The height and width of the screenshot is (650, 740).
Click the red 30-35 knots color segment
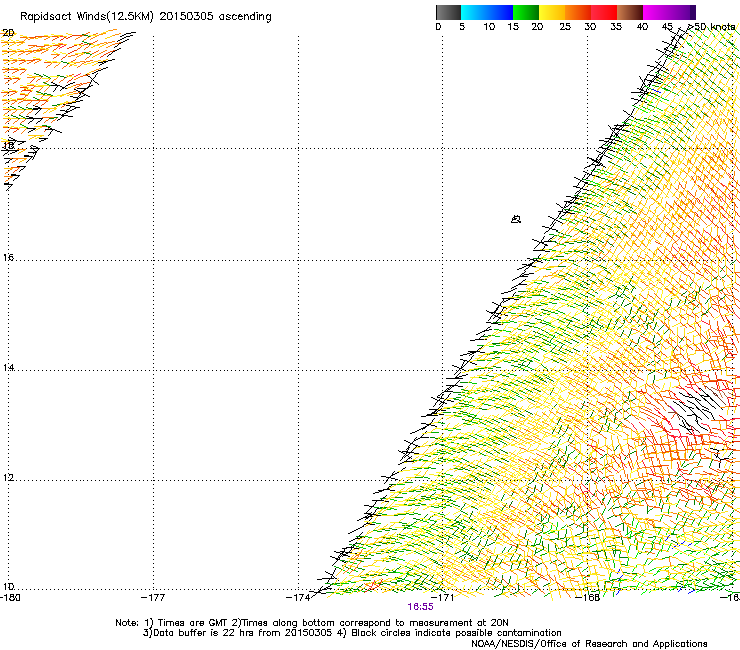point(604,12)
